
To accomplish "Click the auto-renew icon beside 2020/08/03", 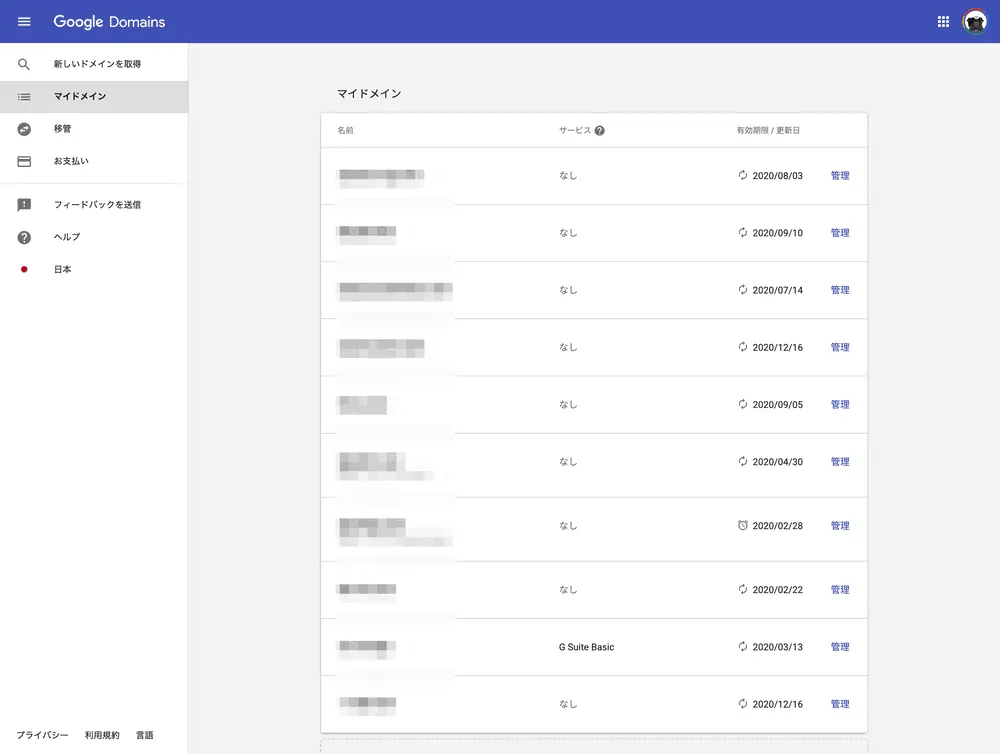I will tap(742, 175).
